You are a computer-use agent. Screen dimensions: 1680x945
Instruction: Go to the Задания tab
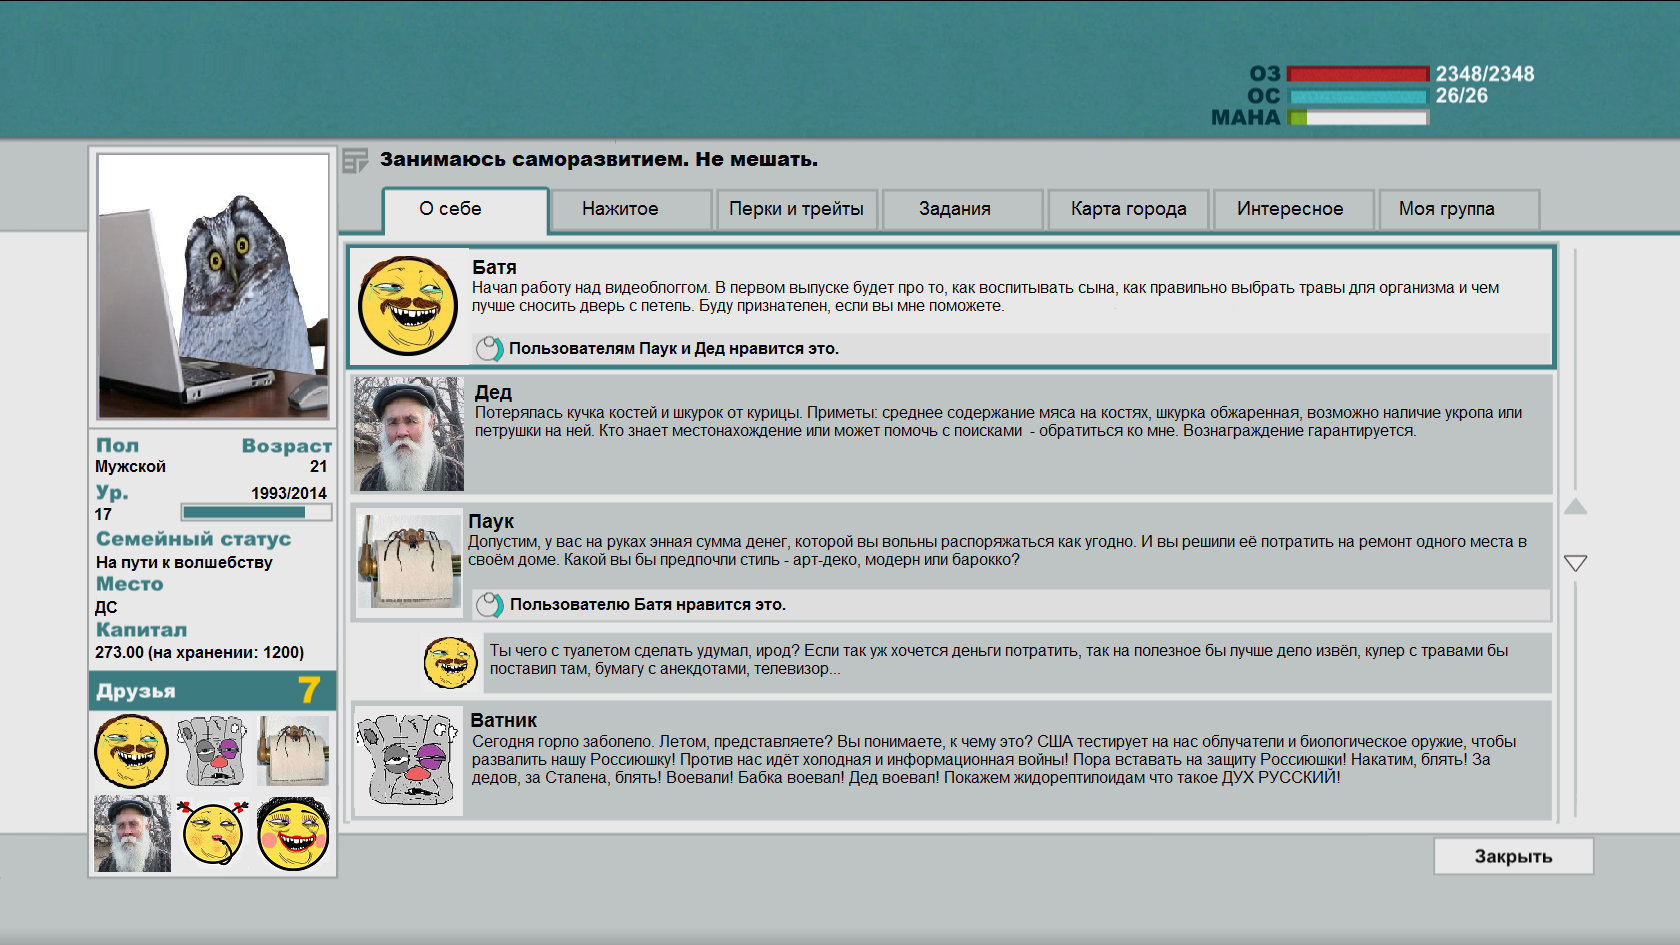coord(962,209)
